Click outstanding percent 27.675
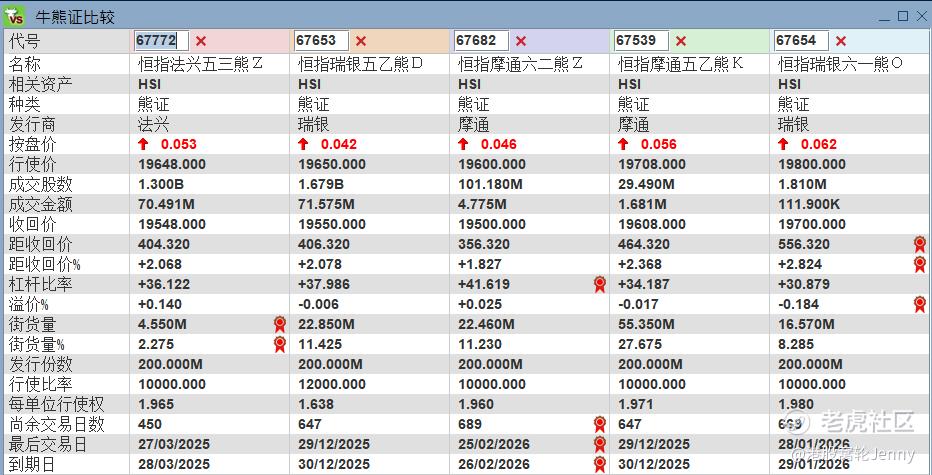932x475 pixels. tap(638, 344)
